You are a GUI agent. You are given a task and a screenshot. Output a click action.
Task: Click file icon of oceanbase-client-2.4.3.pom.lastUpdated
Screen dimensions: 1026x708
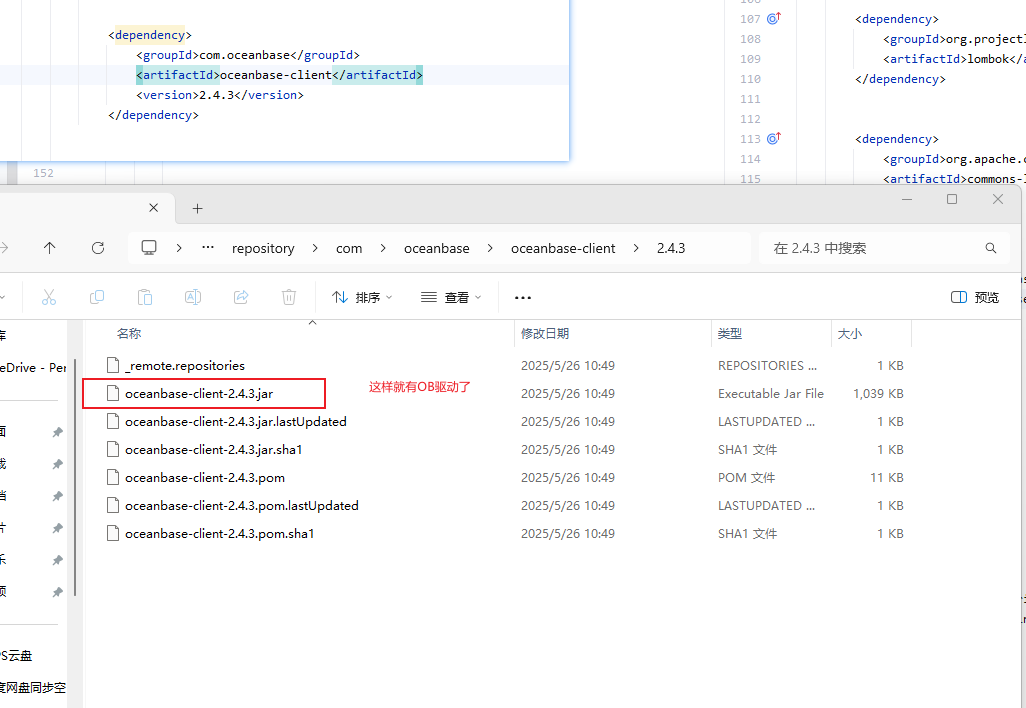pyautogui.click(x=113, y=506)
